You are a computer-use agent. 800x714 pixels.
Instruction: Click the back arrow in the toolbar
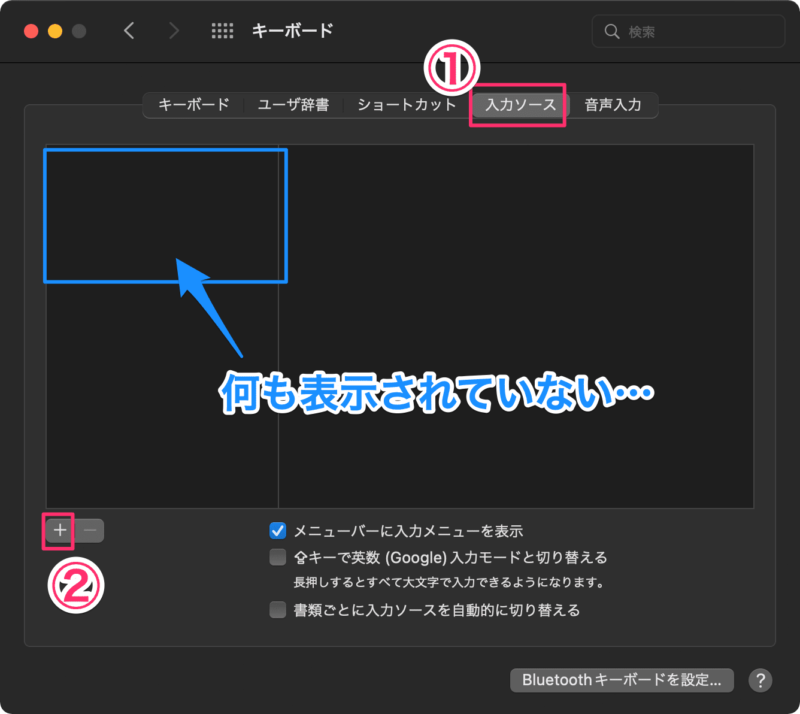tap(130, 31)
